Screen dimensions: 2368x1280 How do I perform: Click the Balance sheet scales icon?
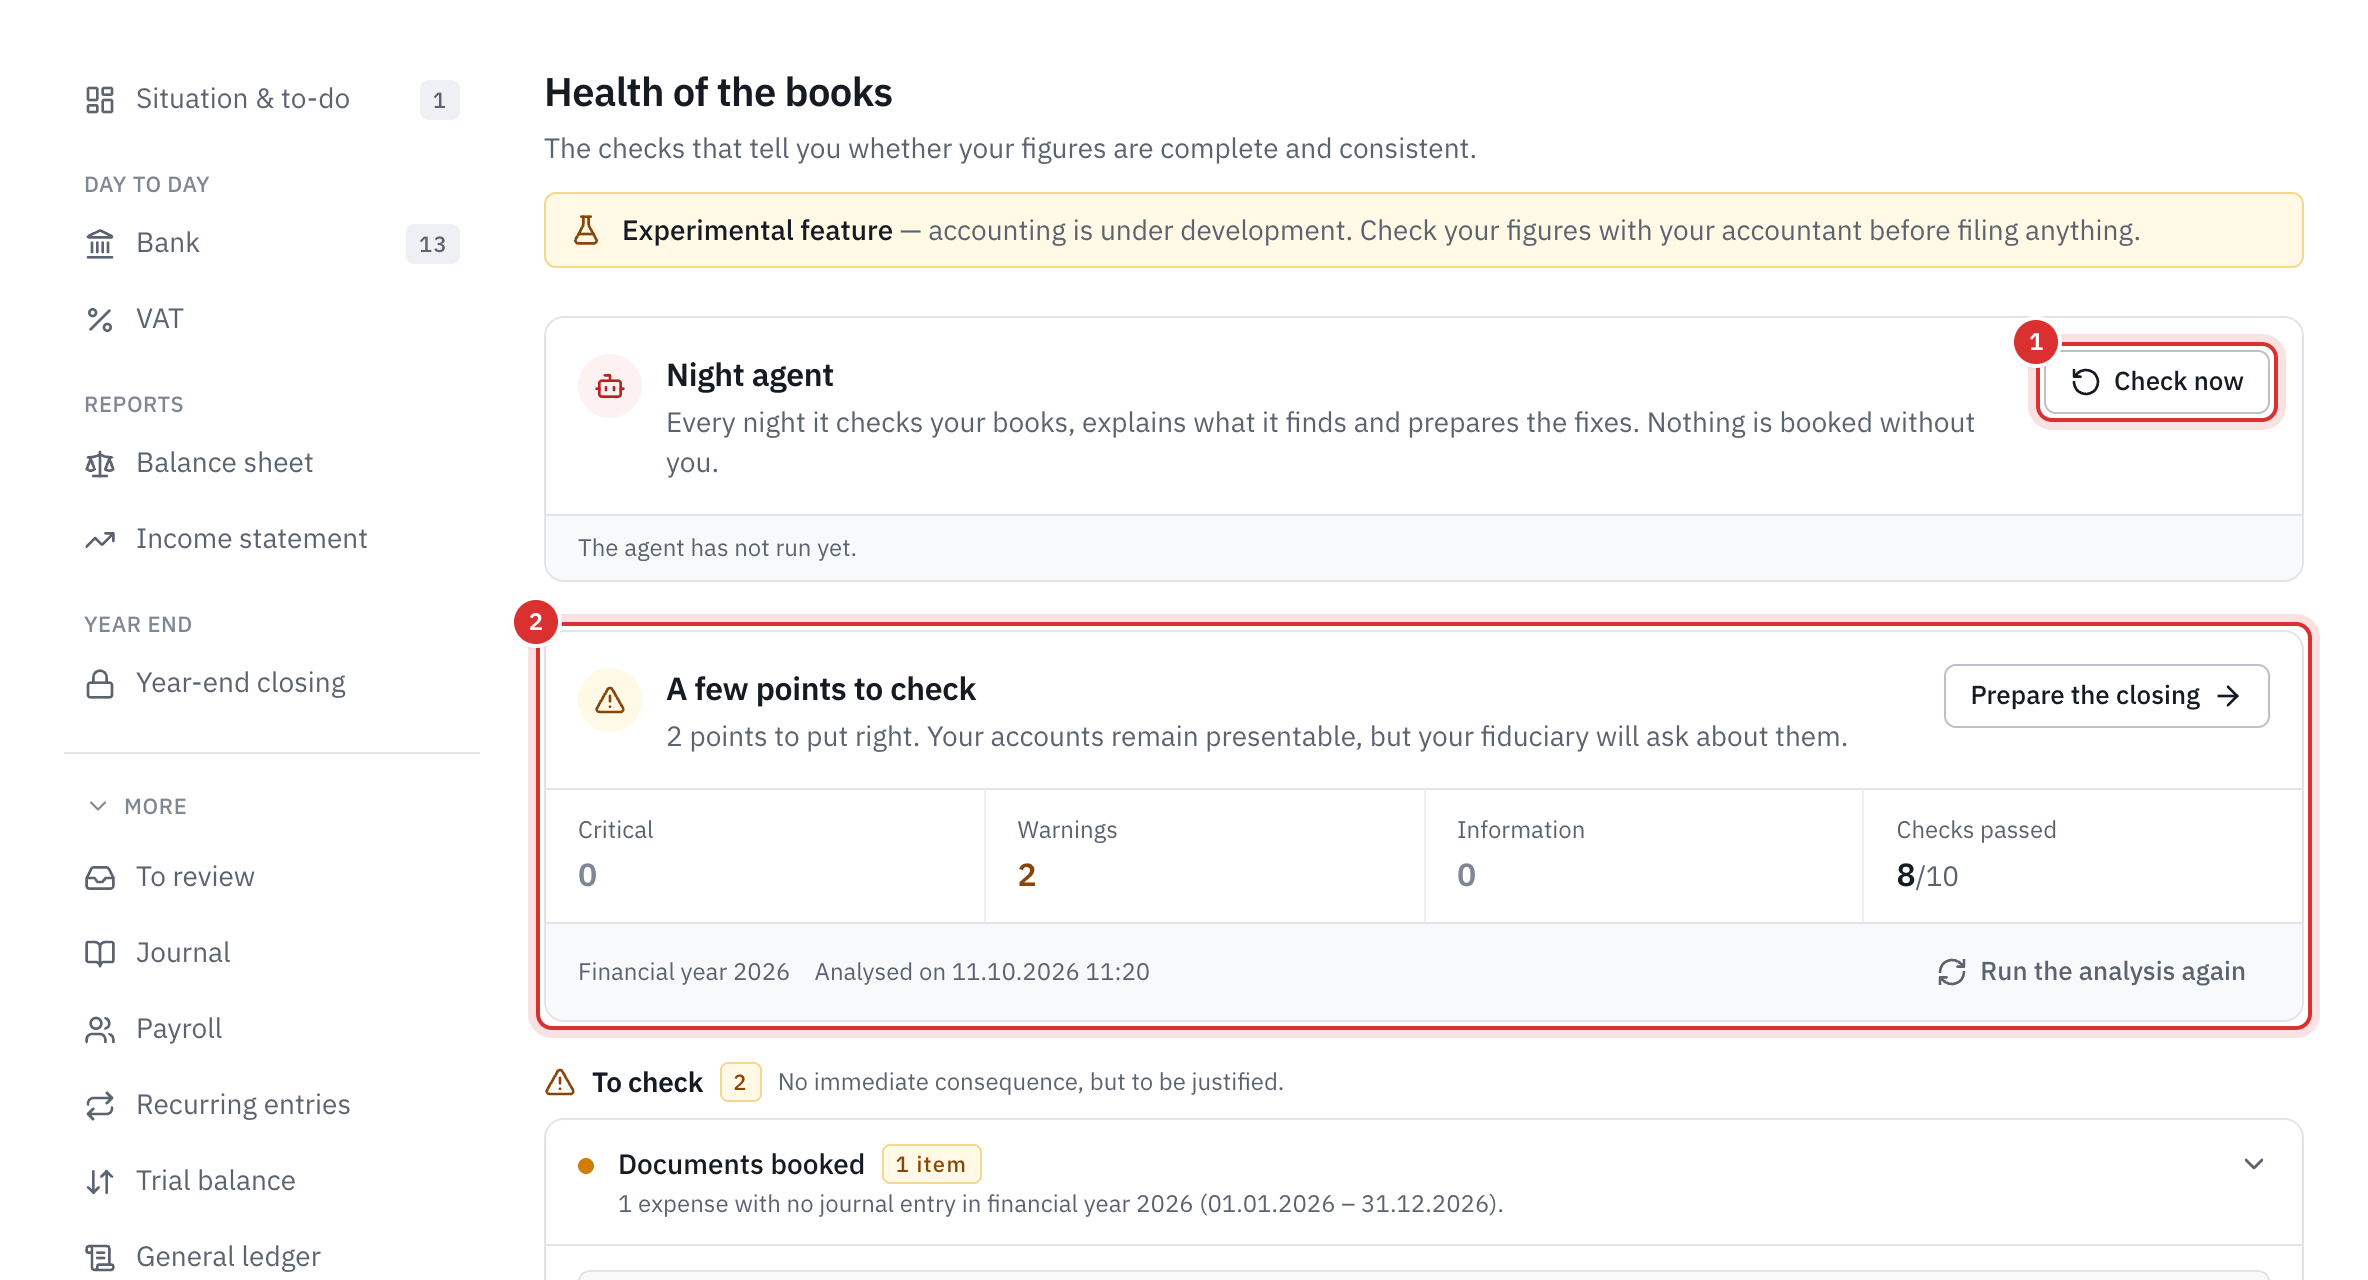[x=100, y=463]
